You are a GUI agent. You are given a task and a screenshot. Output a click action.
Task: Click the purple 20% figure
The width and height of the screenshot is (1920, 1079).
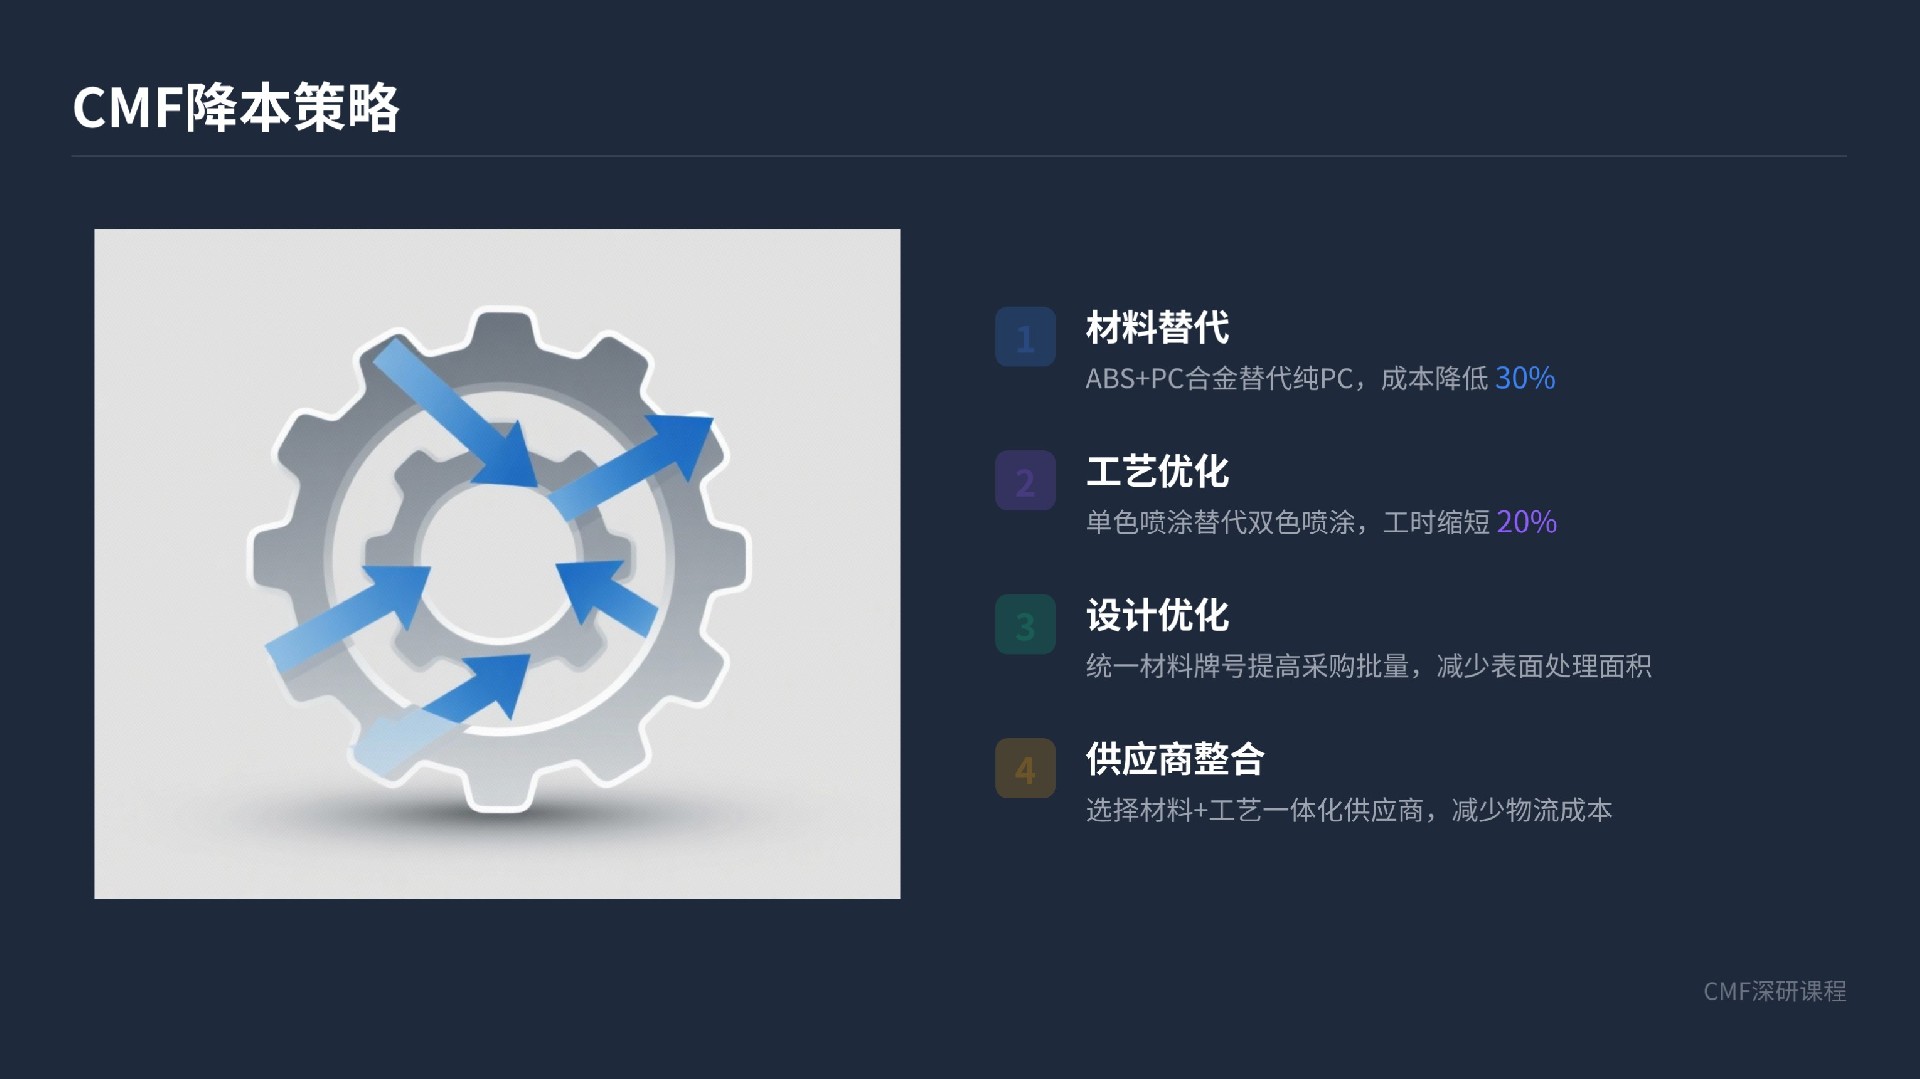tap(1526, 522)
